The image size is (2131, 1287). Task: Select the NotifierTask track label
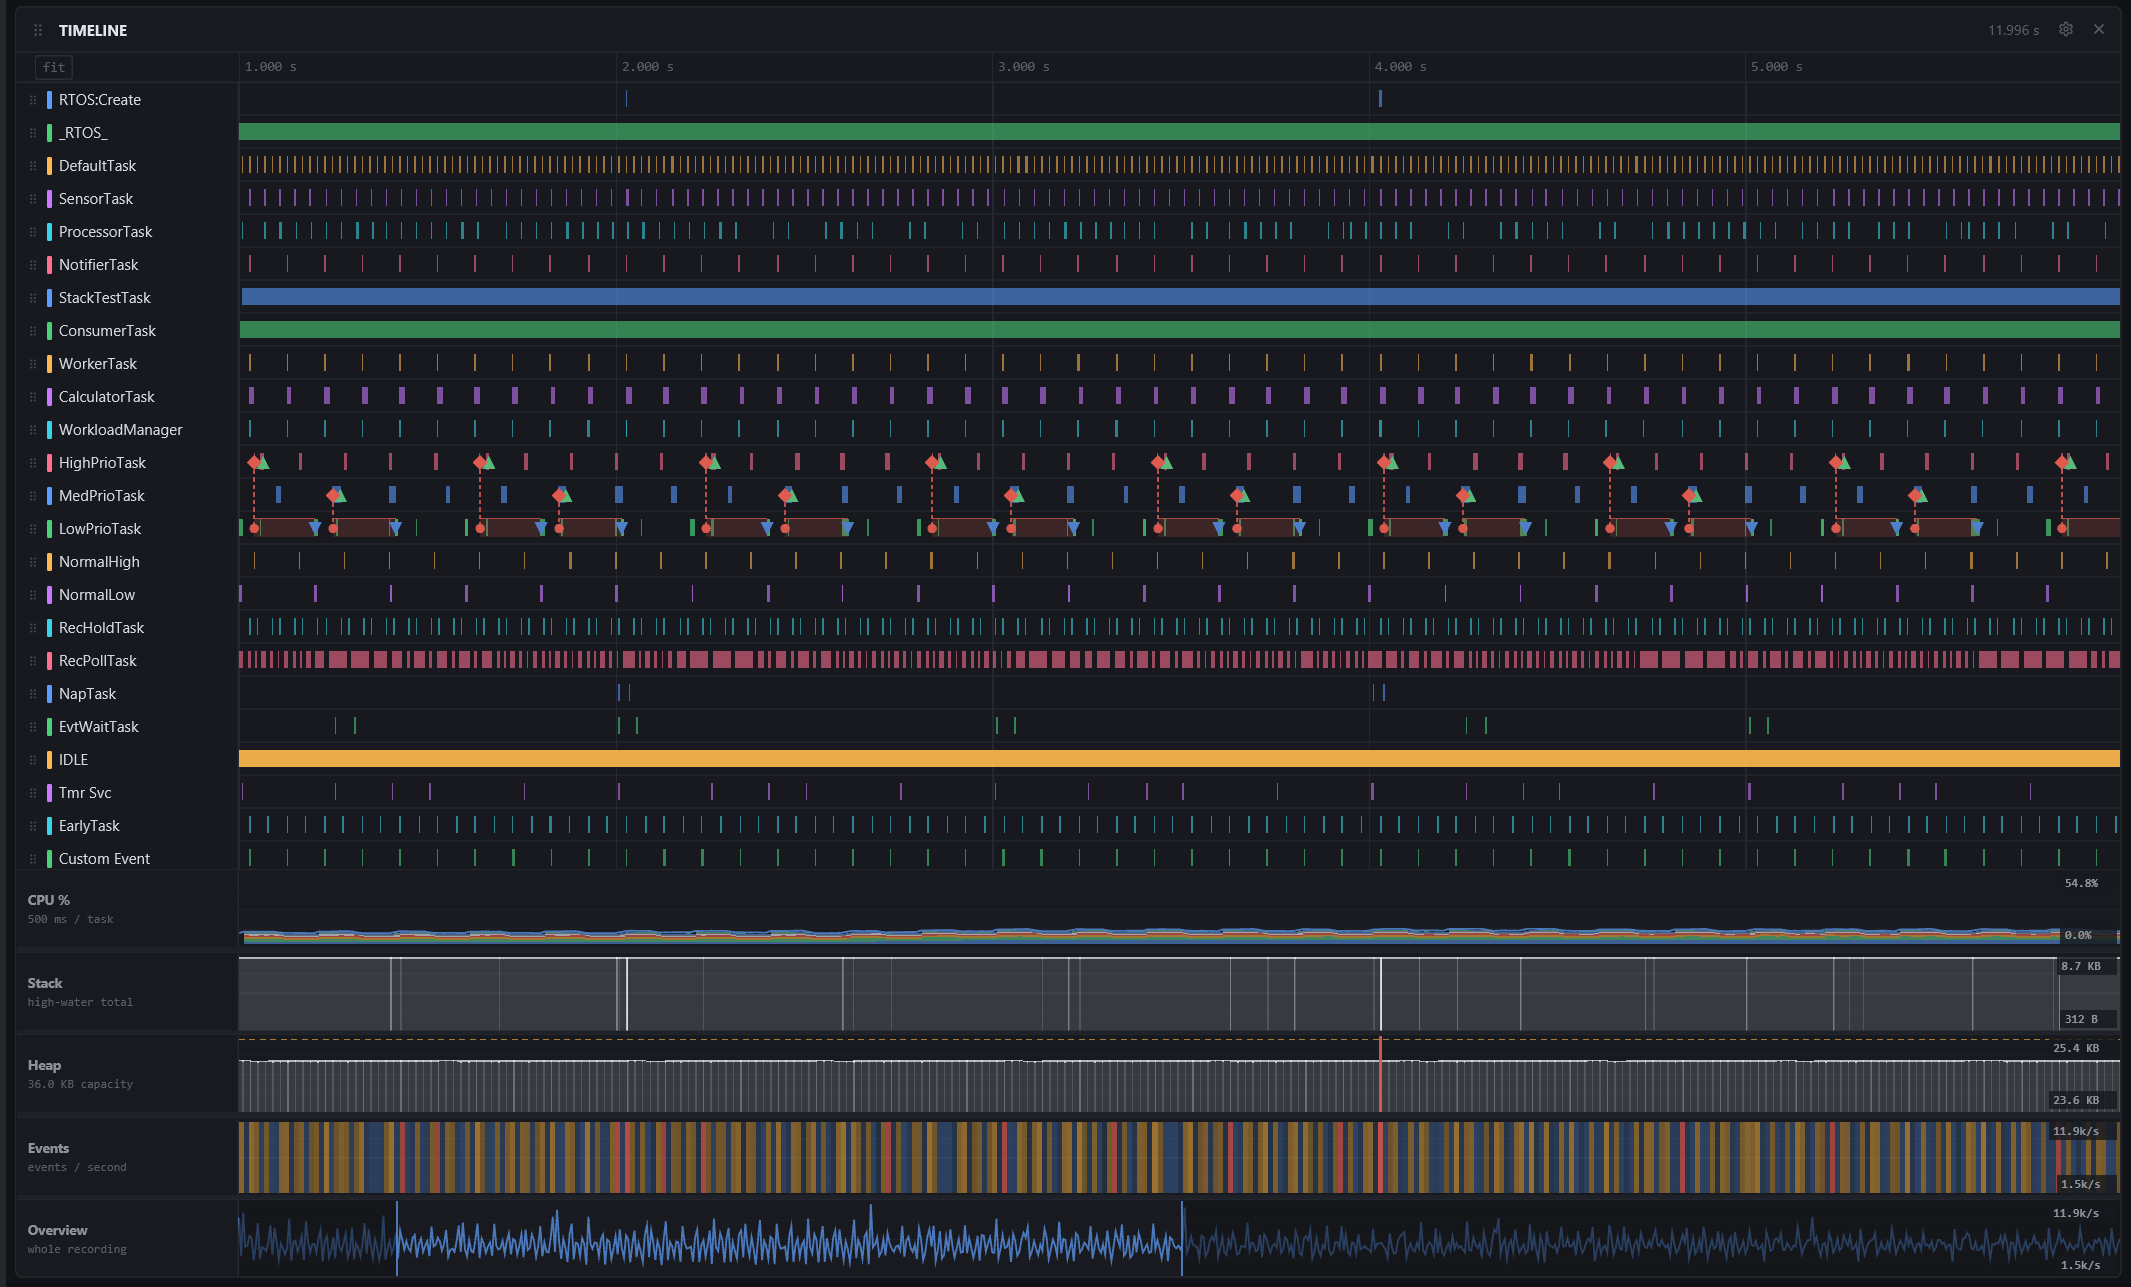98,265
